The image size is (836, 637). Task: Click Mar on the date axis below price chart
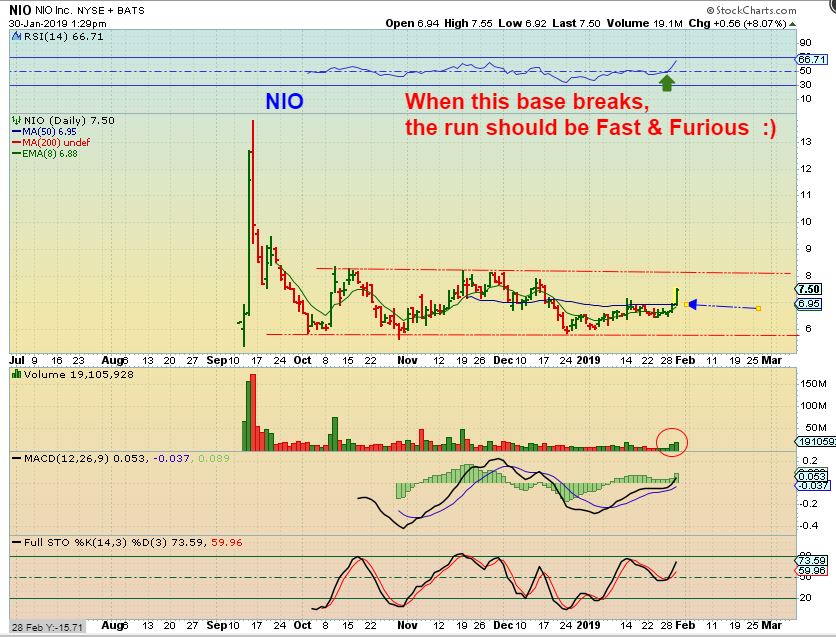click(771, 360)
